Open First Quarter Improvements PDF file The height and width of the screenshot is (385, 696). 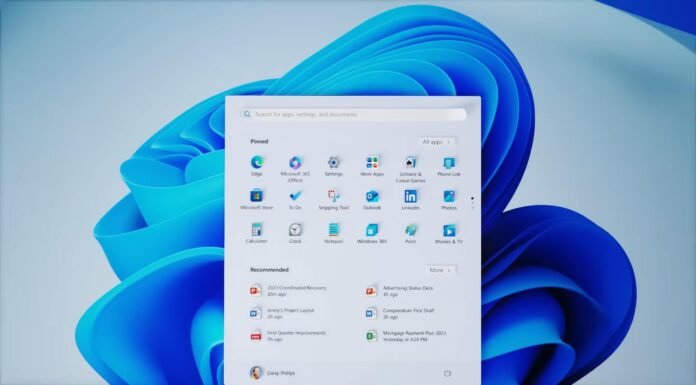[x=288, y=336]
